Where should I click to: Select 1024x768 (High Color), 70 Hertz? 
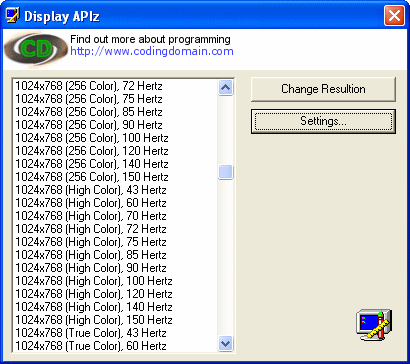pyautogui.click(x=115, y=216)
